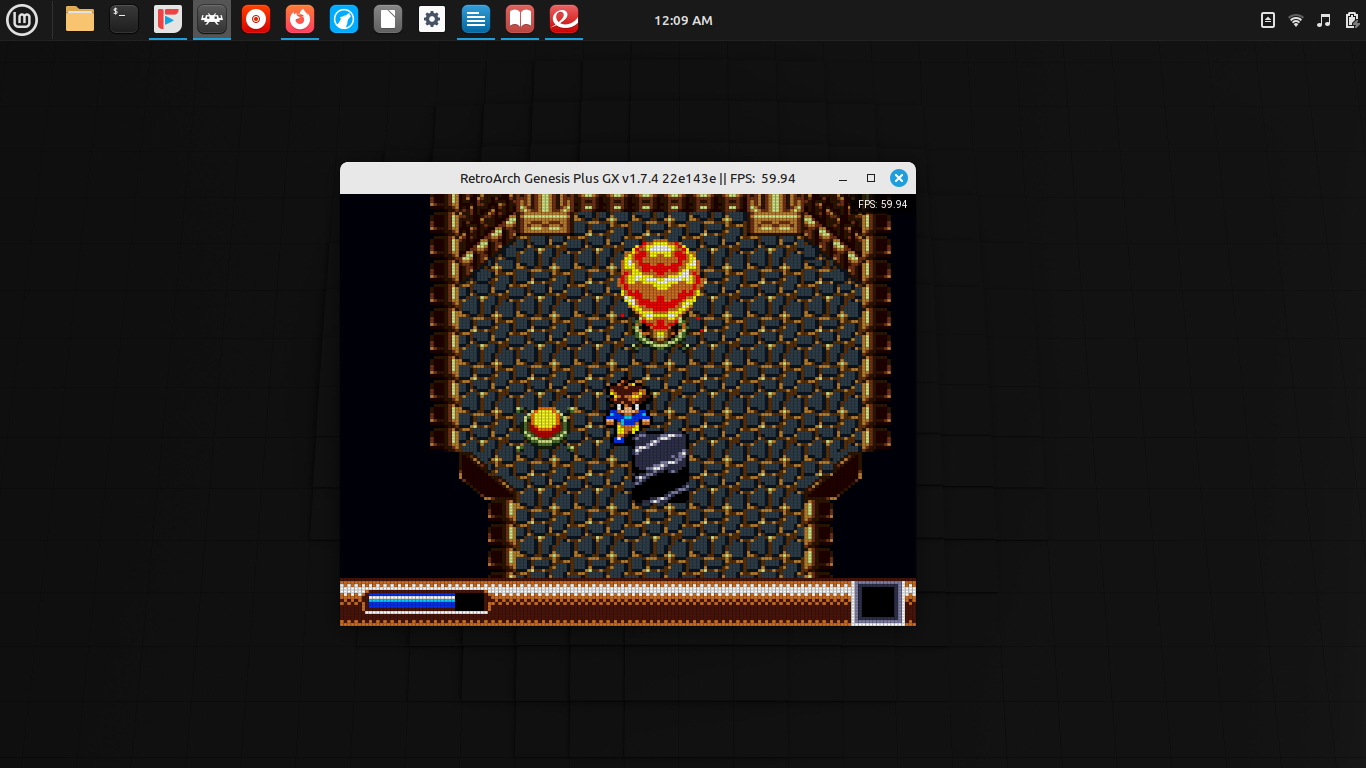Screen dimensions: 1366x768
Task: Switch to the red cursive e app
Action: (564, 19)
